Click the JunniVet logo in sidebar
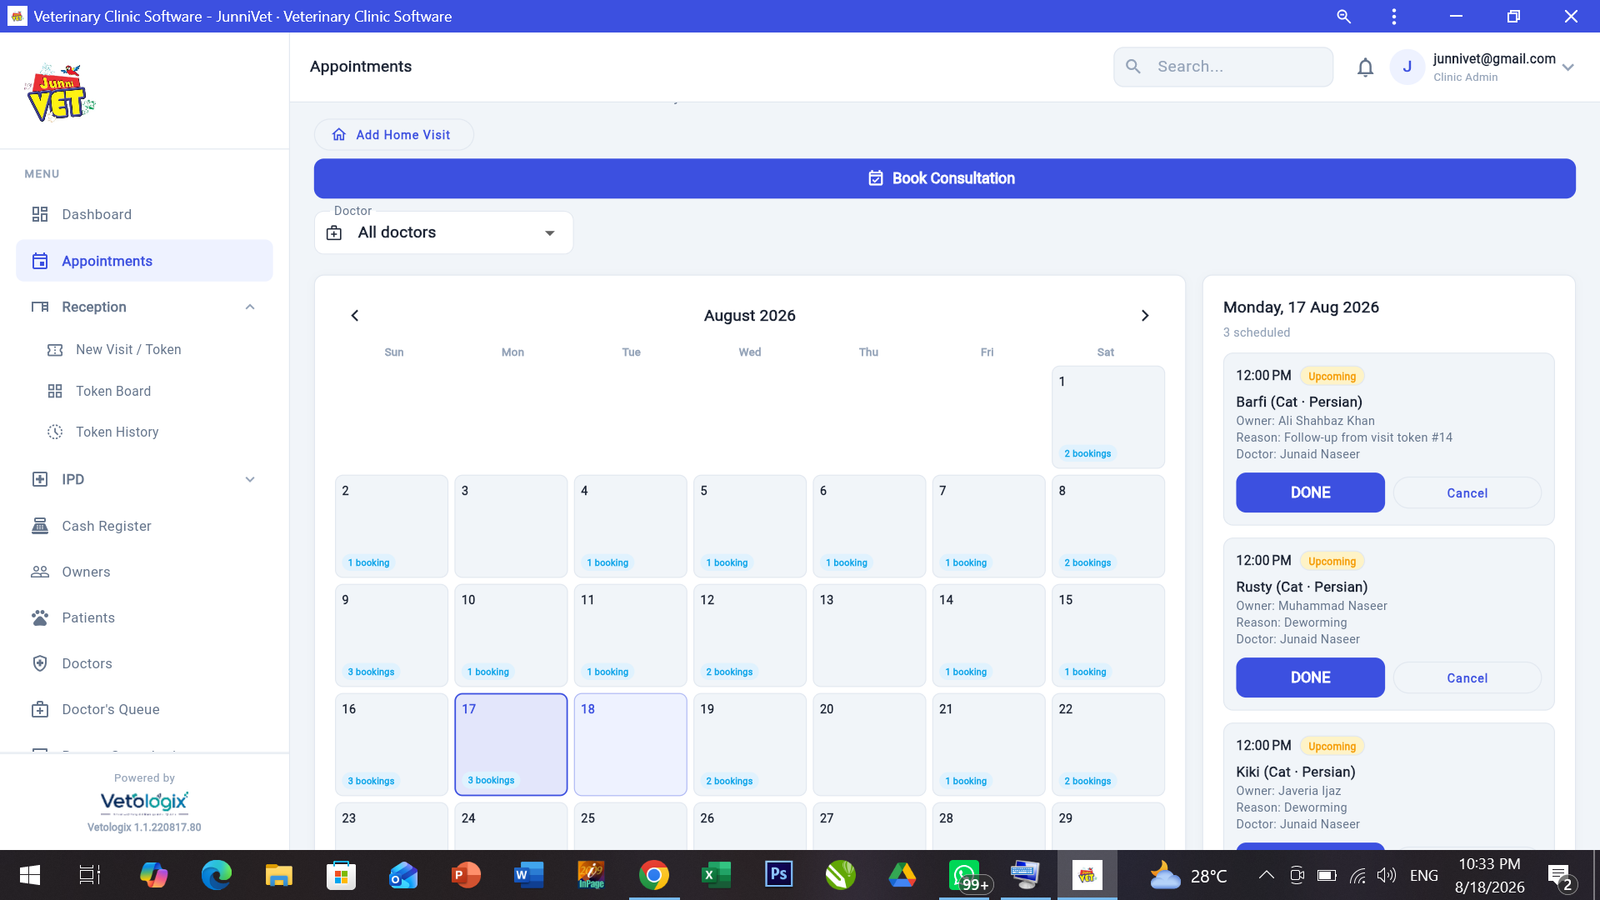1600x900 pixels. click(x=60, y=93)
